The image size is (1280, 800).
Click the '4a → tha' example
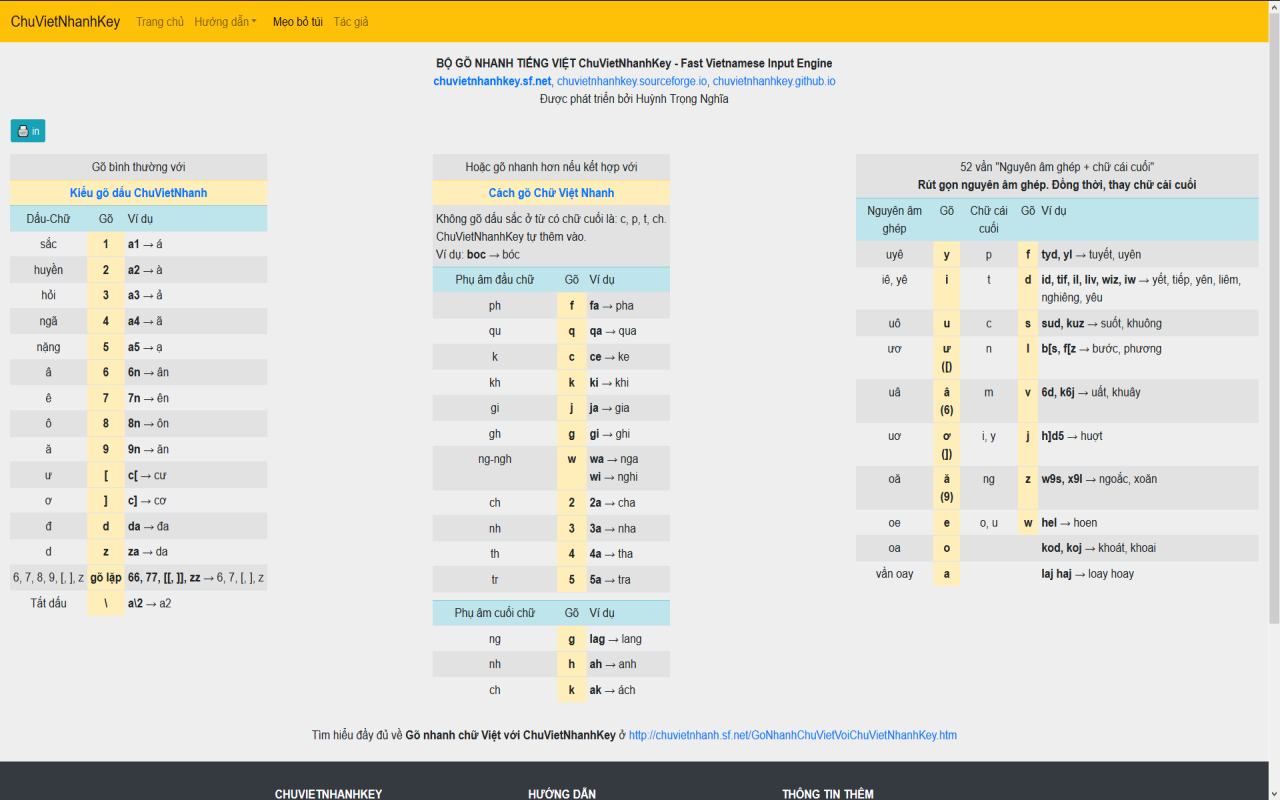click(x=611, y=554)
